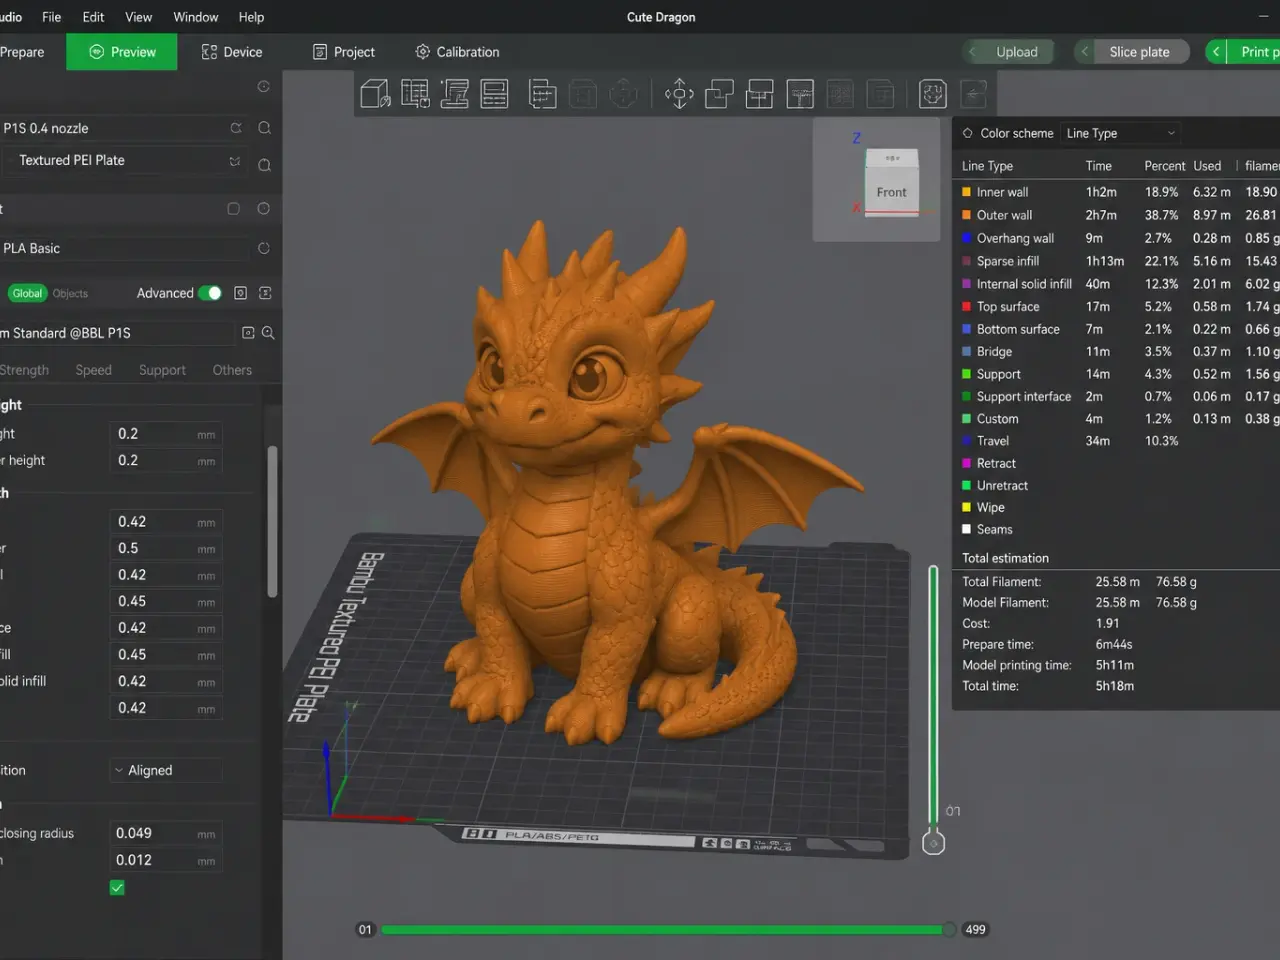
Task: Click the Print button
Action: (1254, 52)
